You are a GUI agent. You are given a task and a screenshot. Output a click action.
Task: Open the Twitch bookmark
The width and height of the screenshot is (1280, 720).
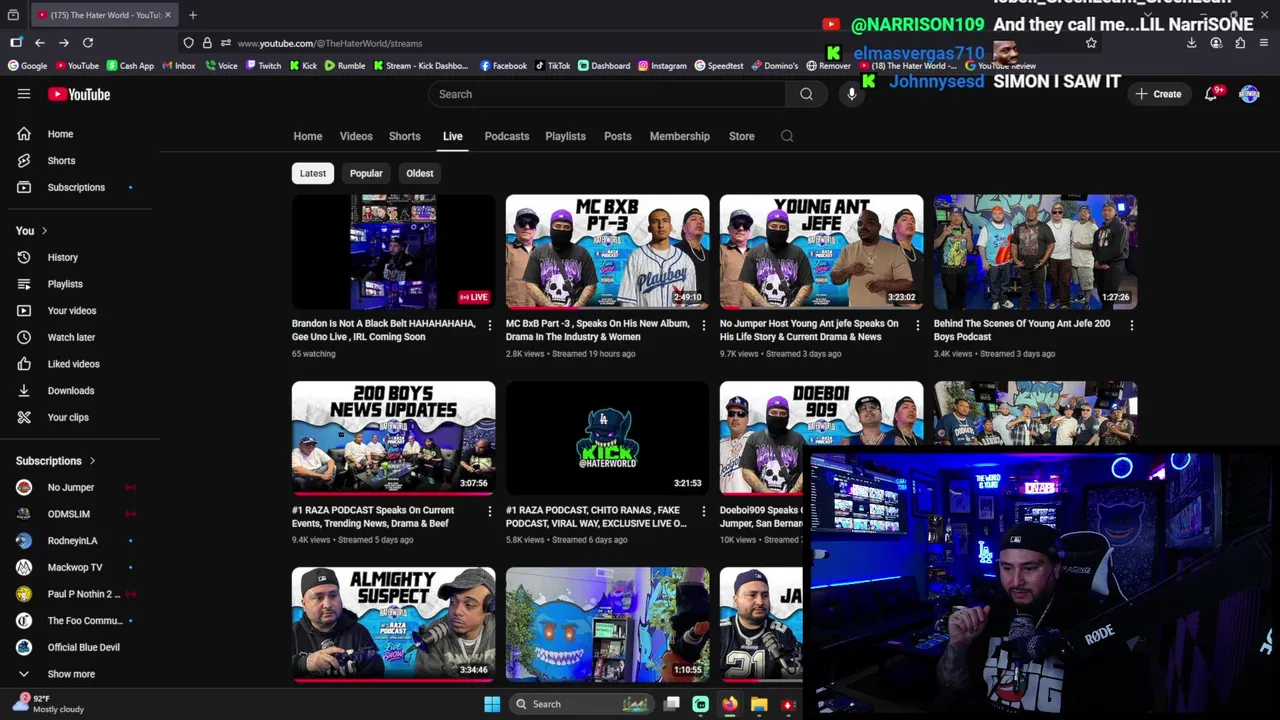(263, 66)
